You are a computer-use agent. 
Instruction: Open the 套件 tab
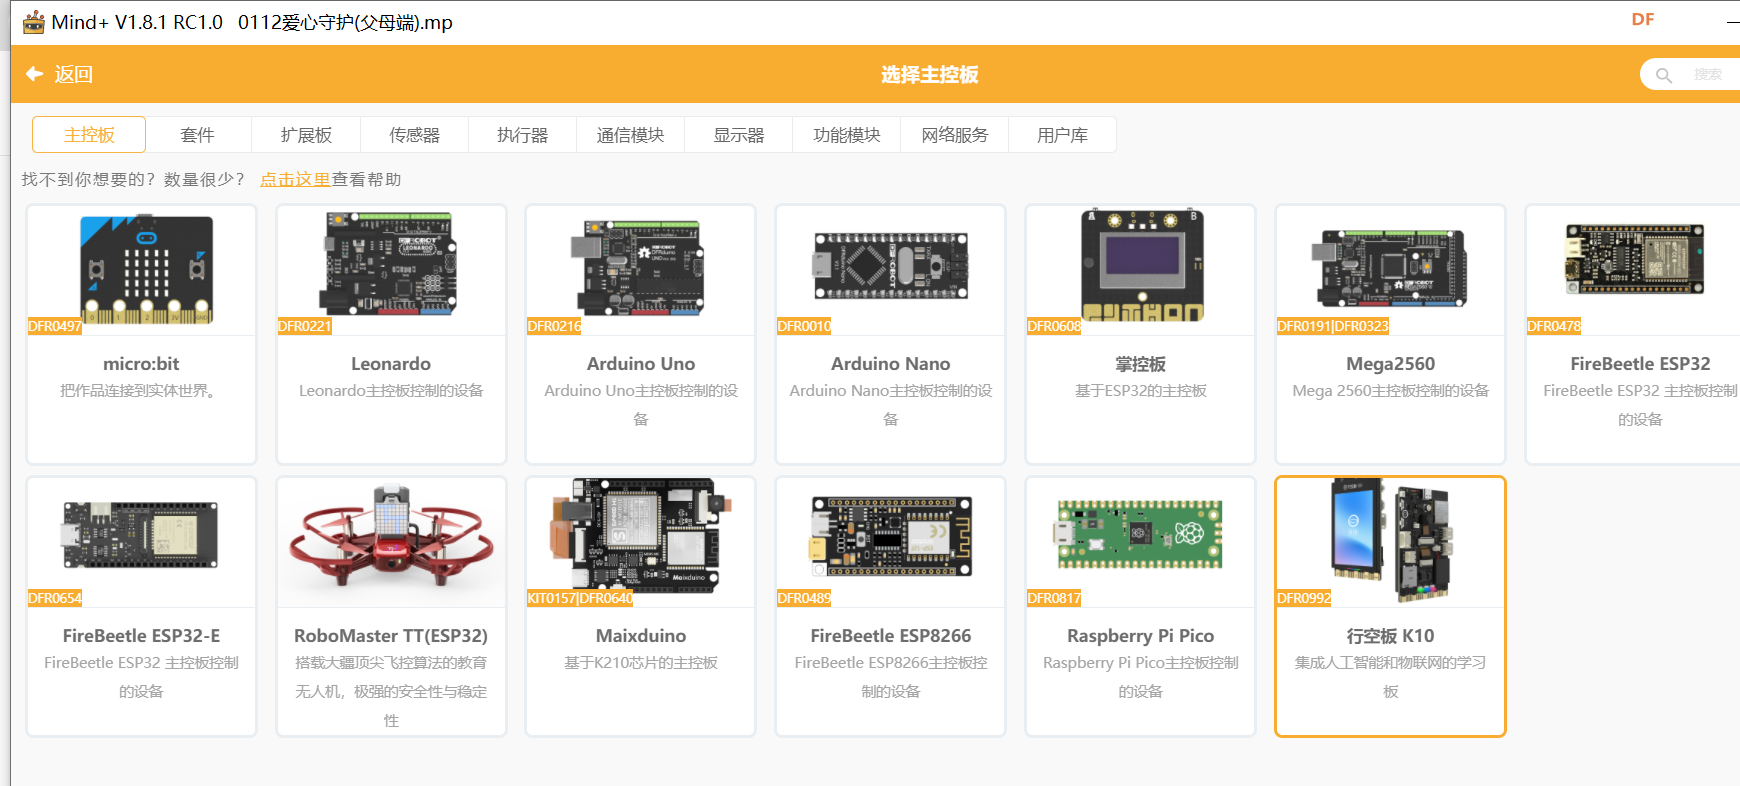(x=197, y=135)
